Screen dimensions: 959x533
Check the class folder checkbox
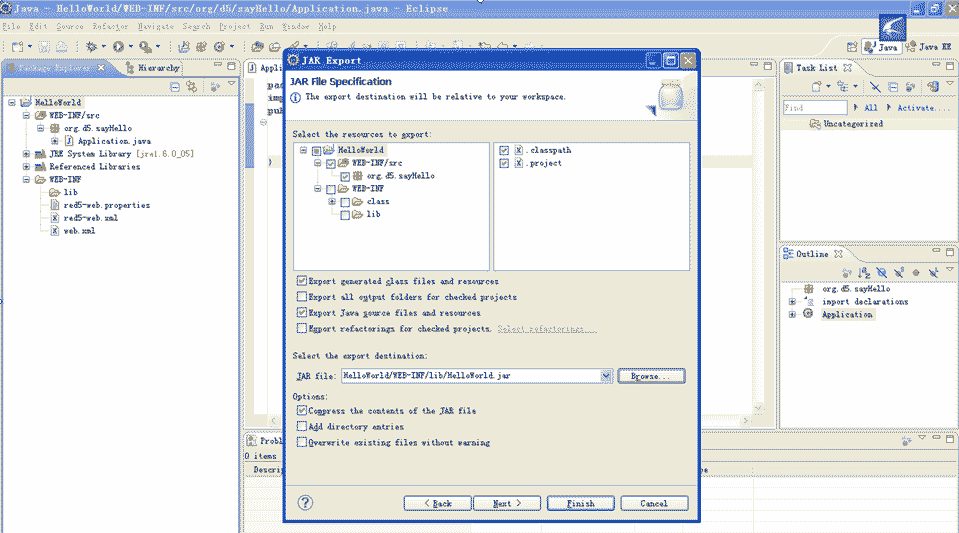(x=345, y=202)
